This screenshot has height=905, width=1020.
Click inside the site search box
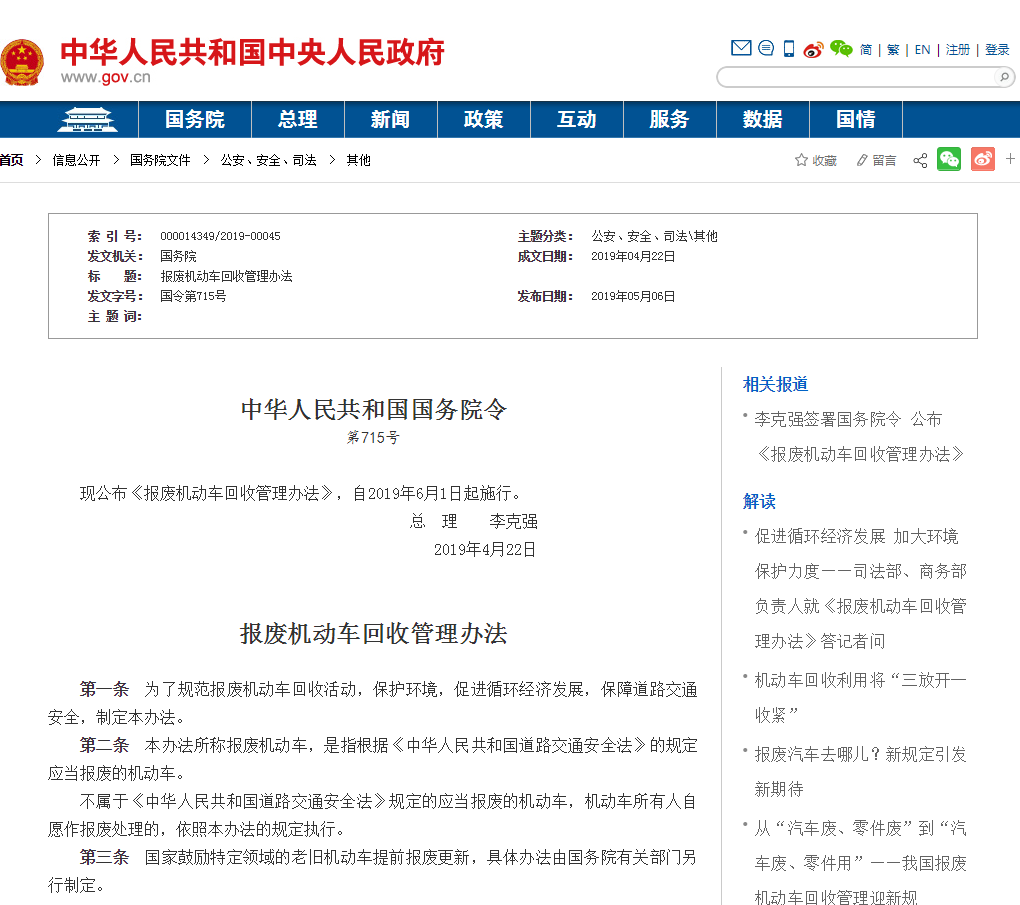tap(855, 77)
